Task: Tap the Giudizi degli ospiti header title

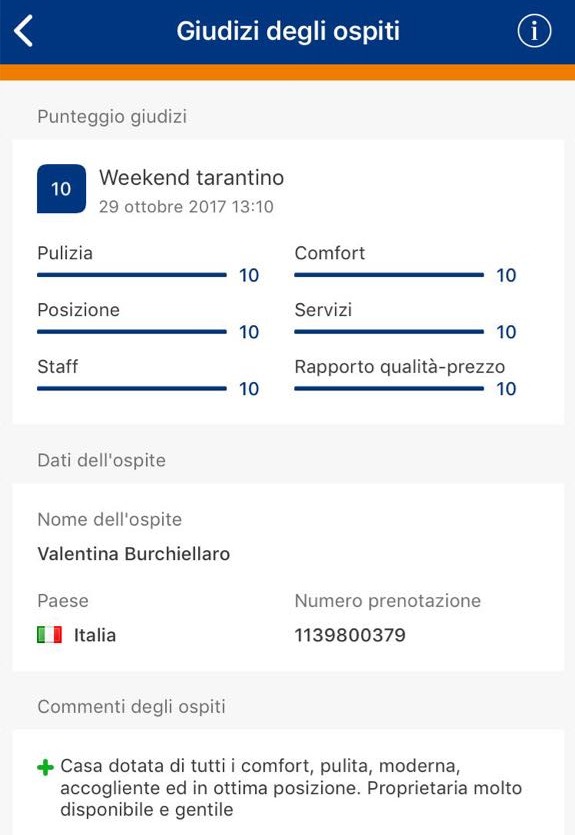Action: 288,31
